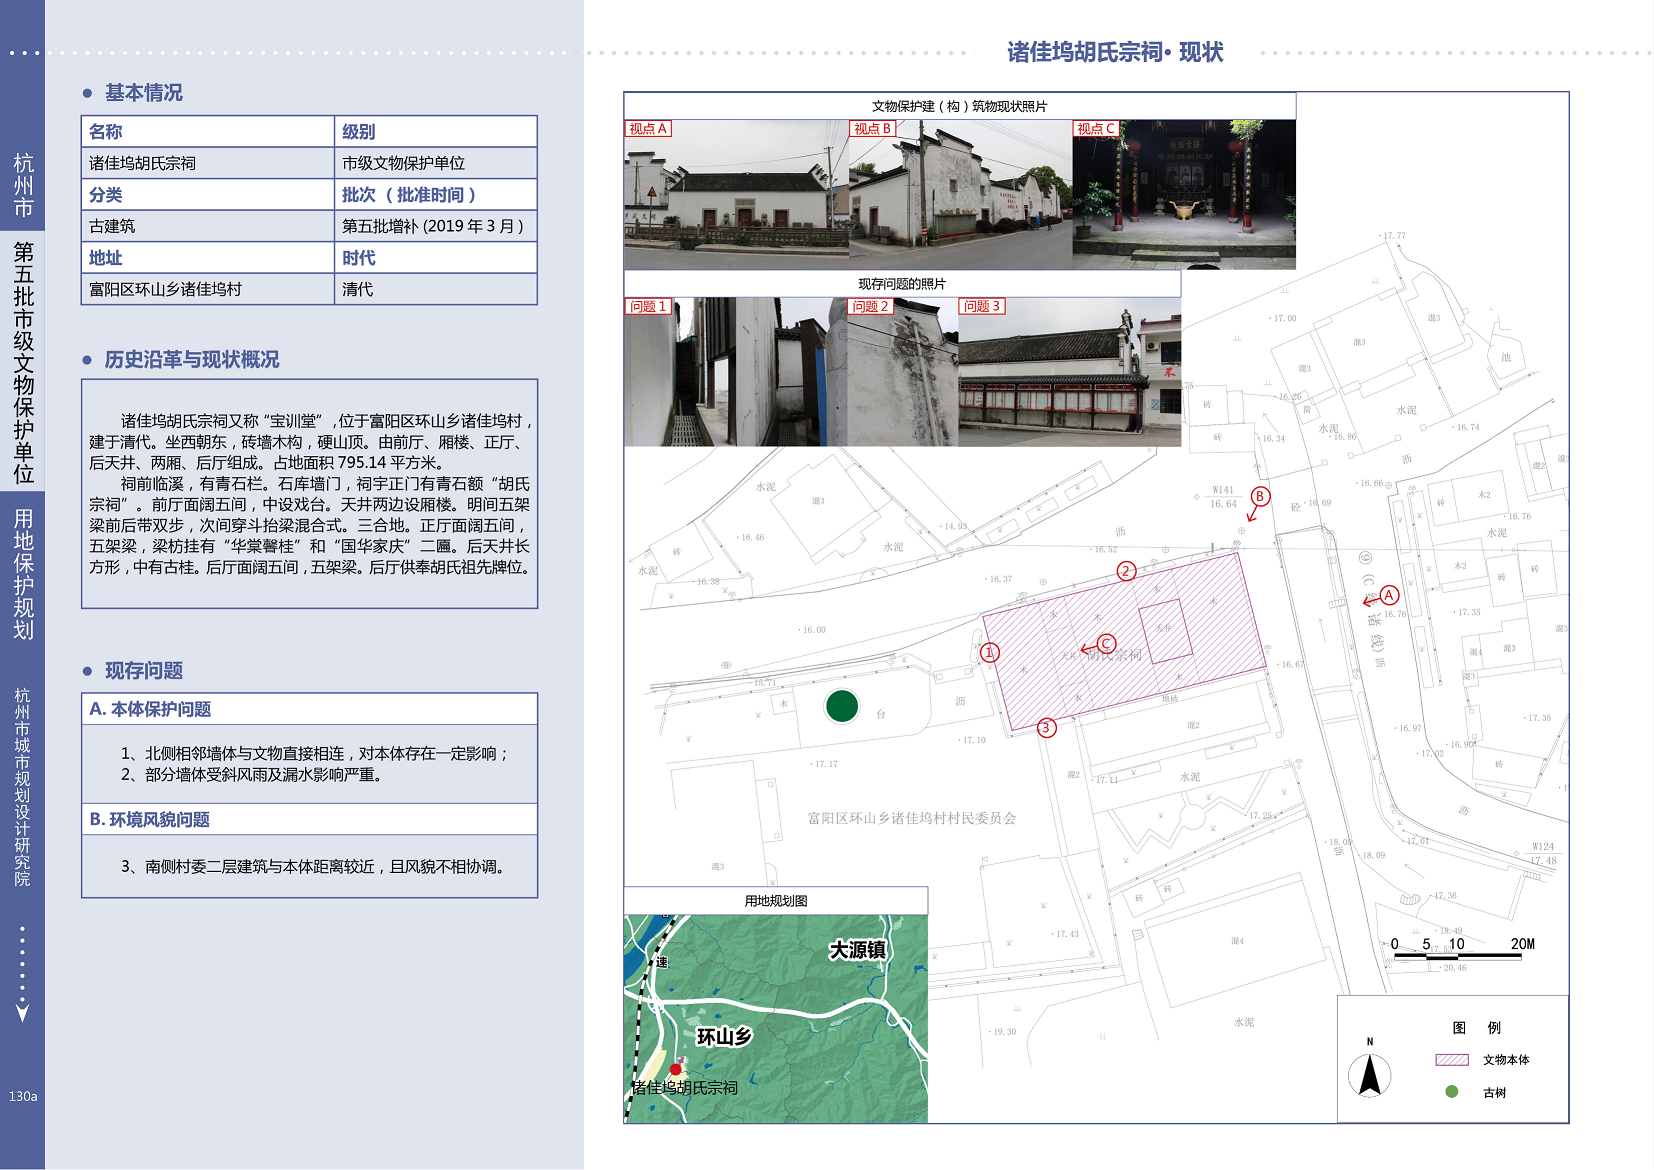Screen dimensions: 1654x1170
Task: Open the 视点 B photo thumbnail
Action: point(960,195)
